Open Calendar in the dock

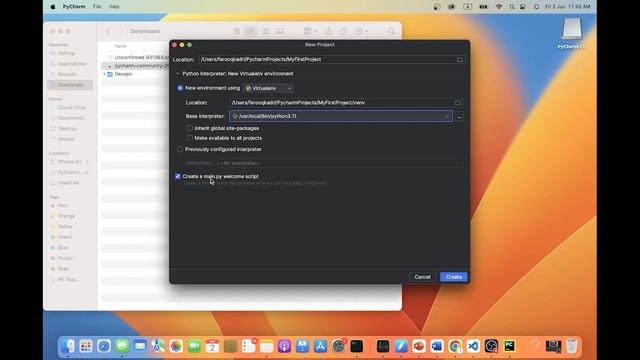point(212,346)
